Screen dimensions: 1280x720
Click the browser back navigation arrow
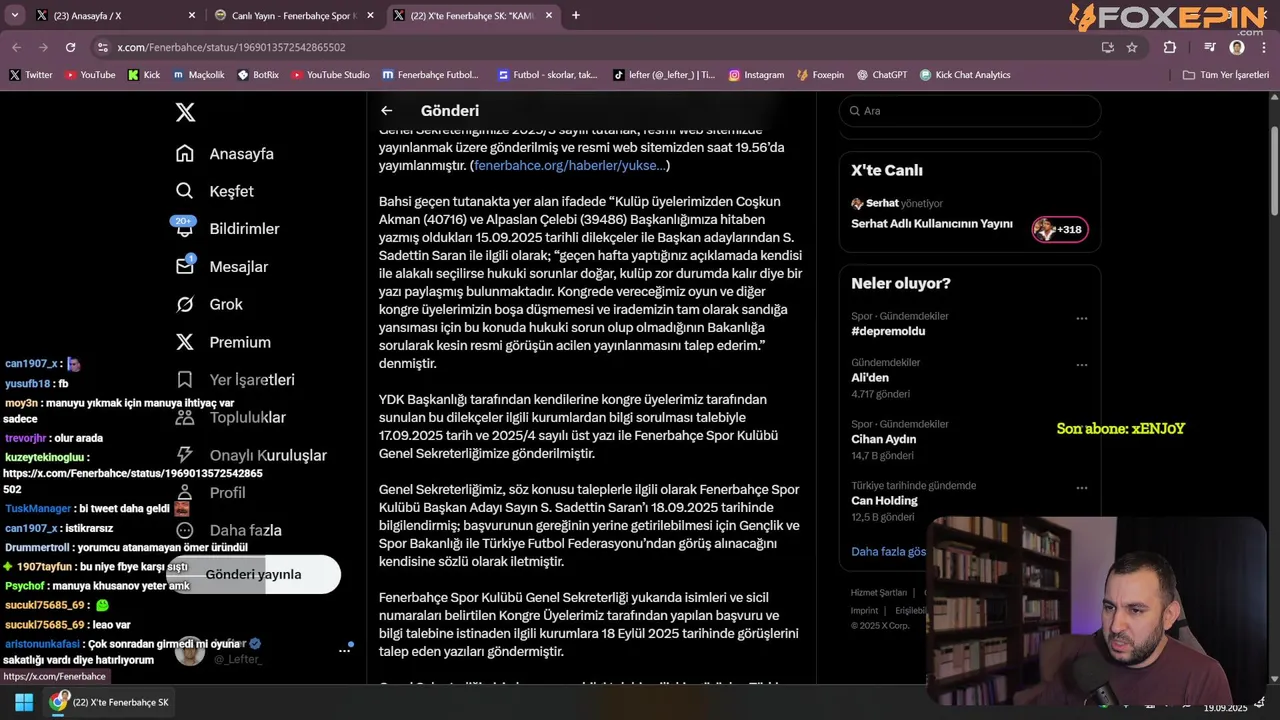(16, 47)
